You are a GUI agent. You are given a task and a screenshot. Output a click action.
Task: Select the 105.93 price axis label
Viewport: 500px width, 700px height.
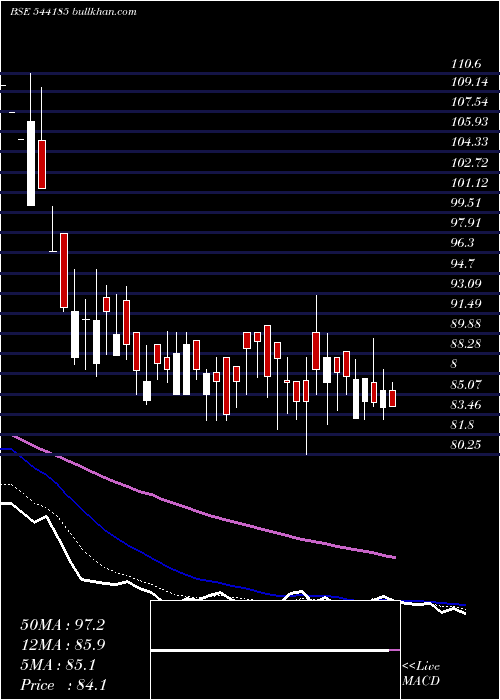(x=470, y=122)
